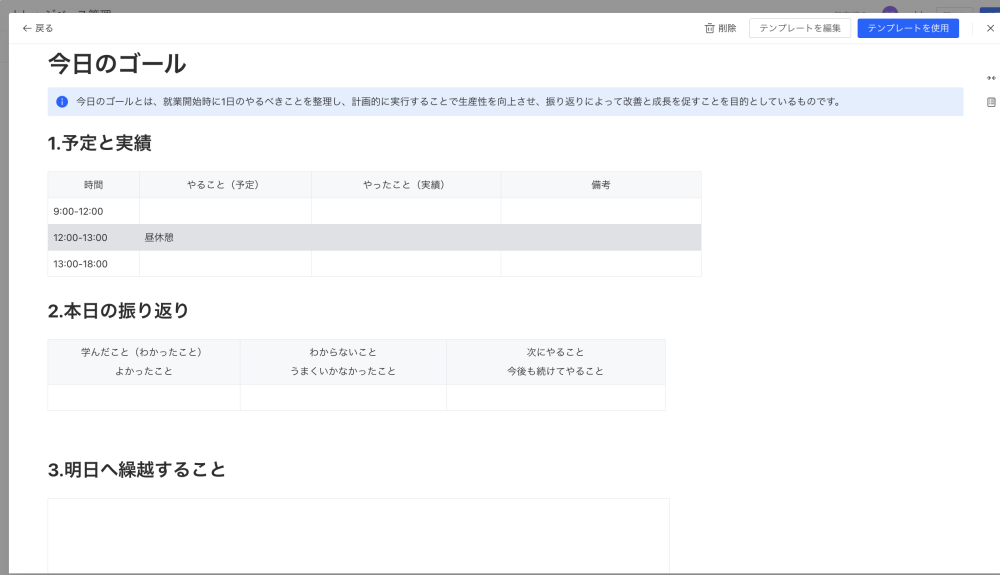
Task: Click the empty cell under わからないこと column
Action: (x=343, y=397)
